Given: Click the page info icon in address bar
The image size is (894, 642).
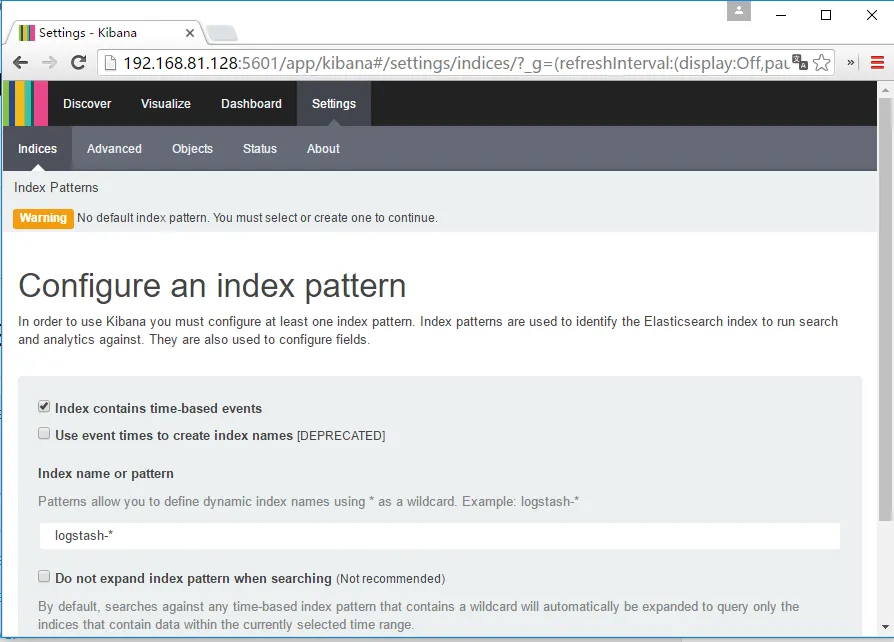Looking at the screenshot, I should pyautogui.click(x=110, y=63).
